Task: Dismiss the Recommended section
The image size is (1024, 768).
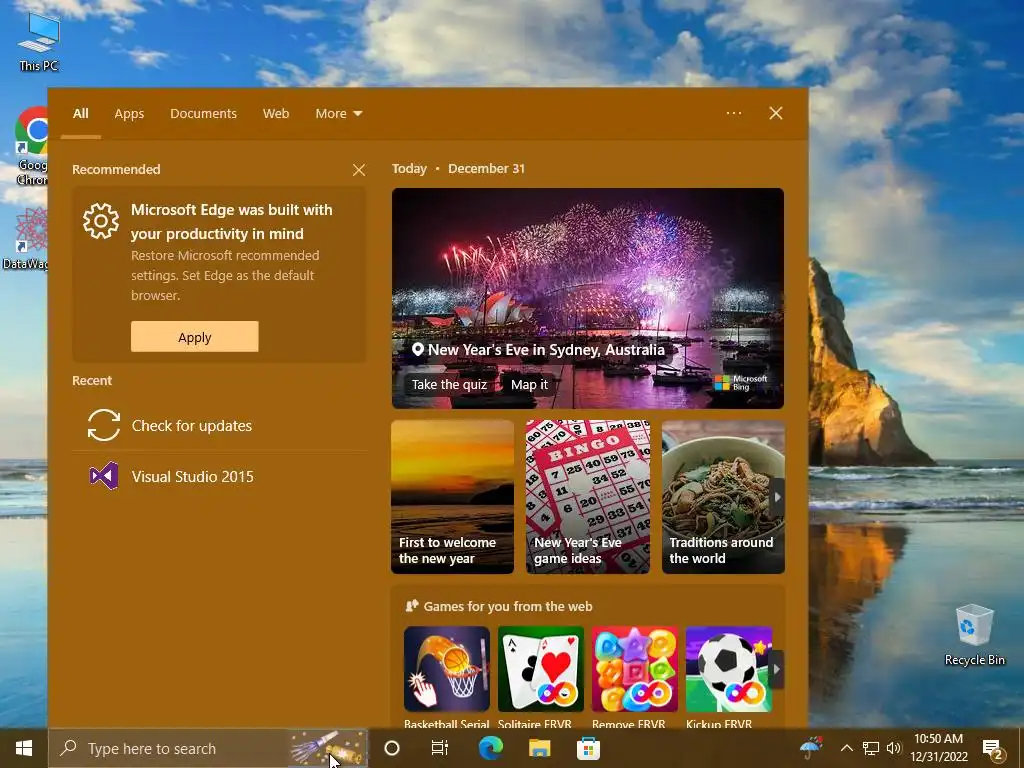Action: (359, 170)
